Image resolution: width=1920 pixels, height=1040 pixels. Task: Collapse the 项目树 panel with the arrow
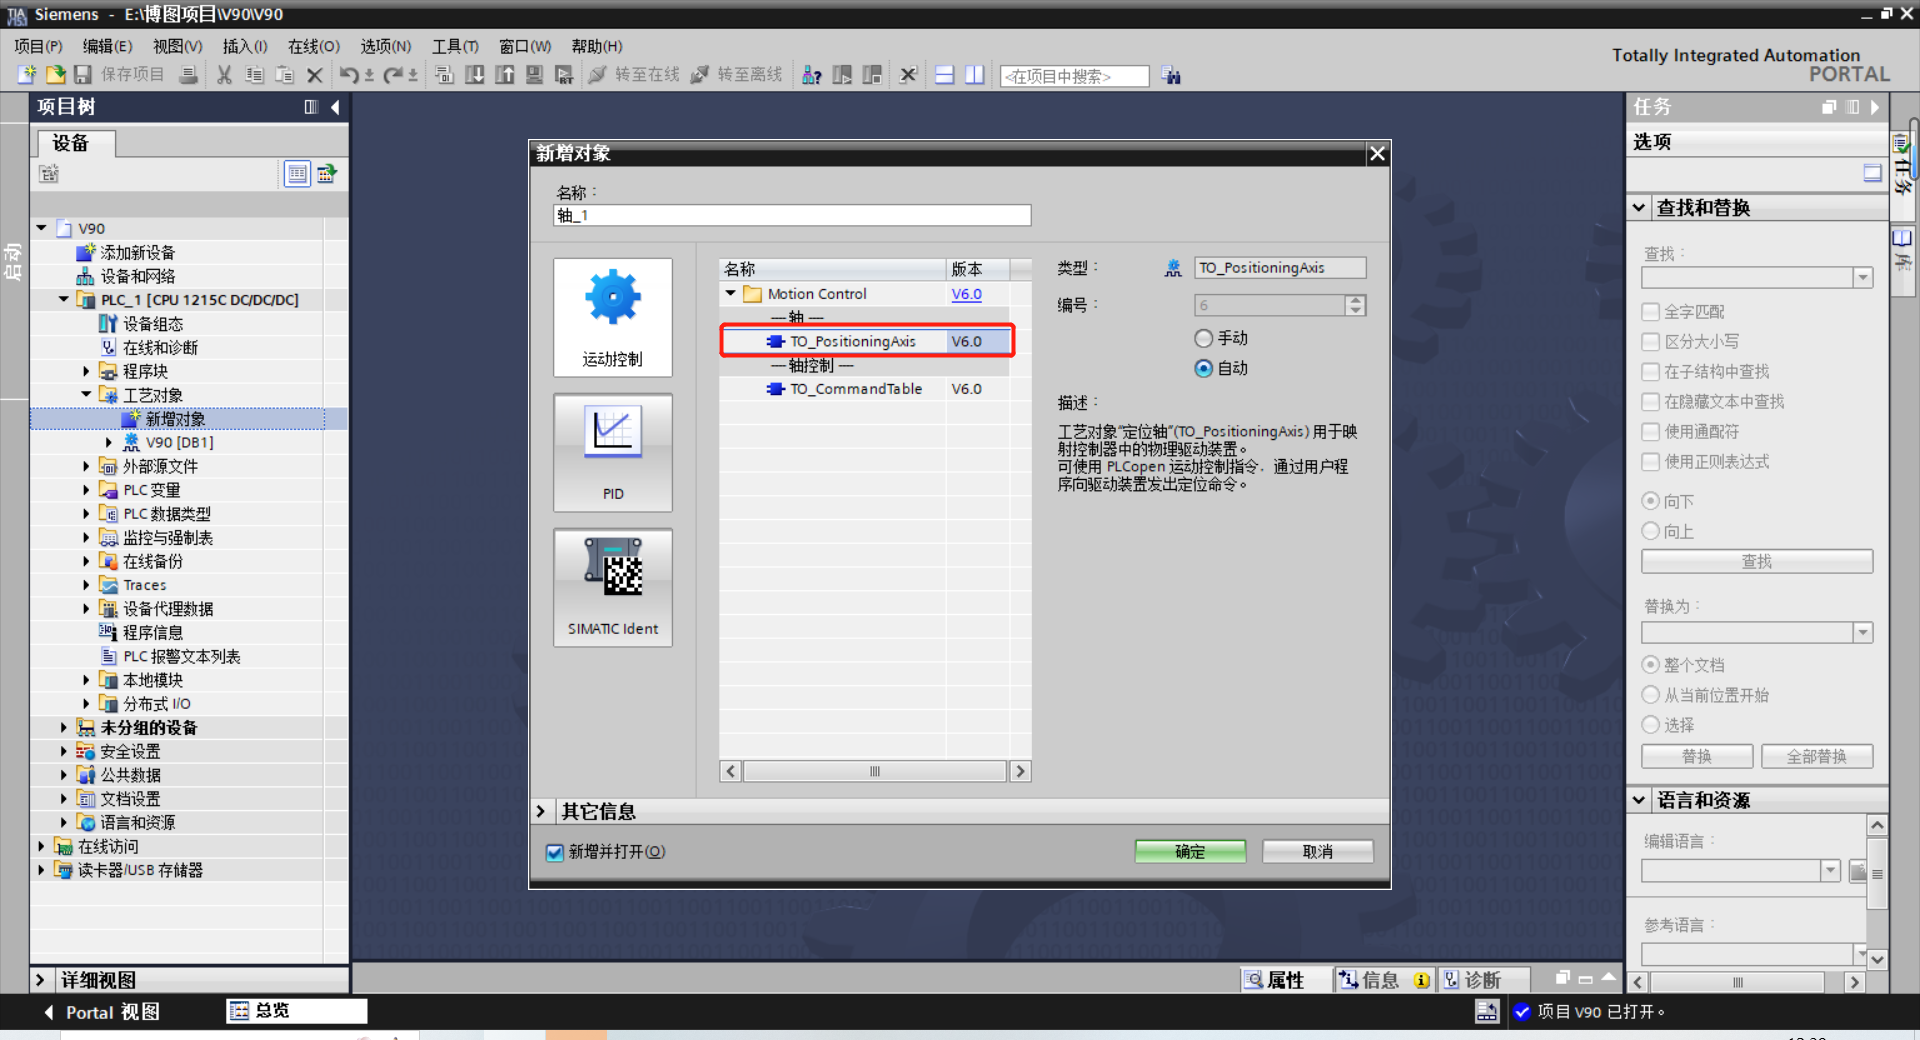pos(335,107)
